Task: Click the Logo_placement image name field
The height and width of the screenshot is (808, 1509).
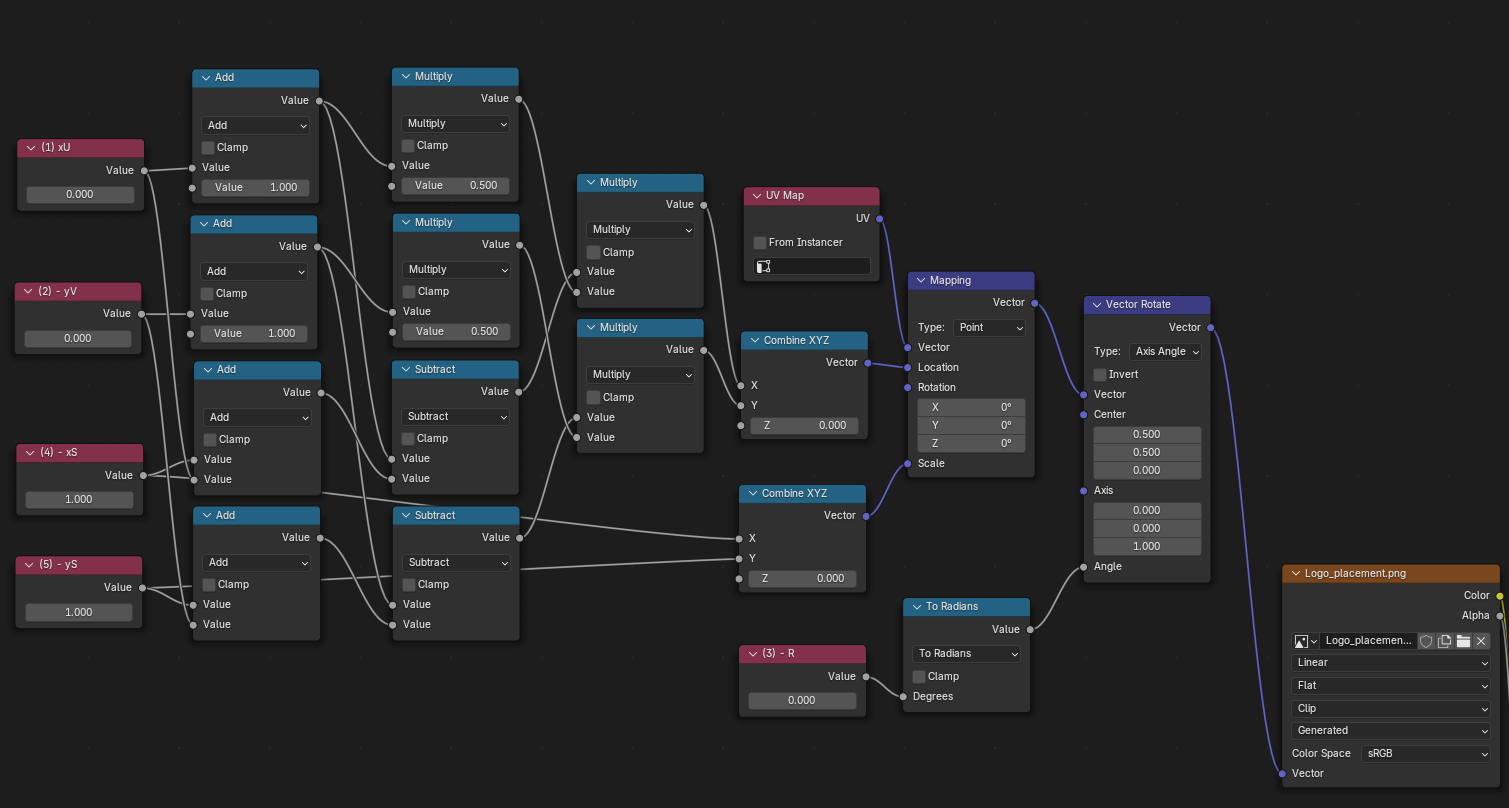Action: 1368,641
